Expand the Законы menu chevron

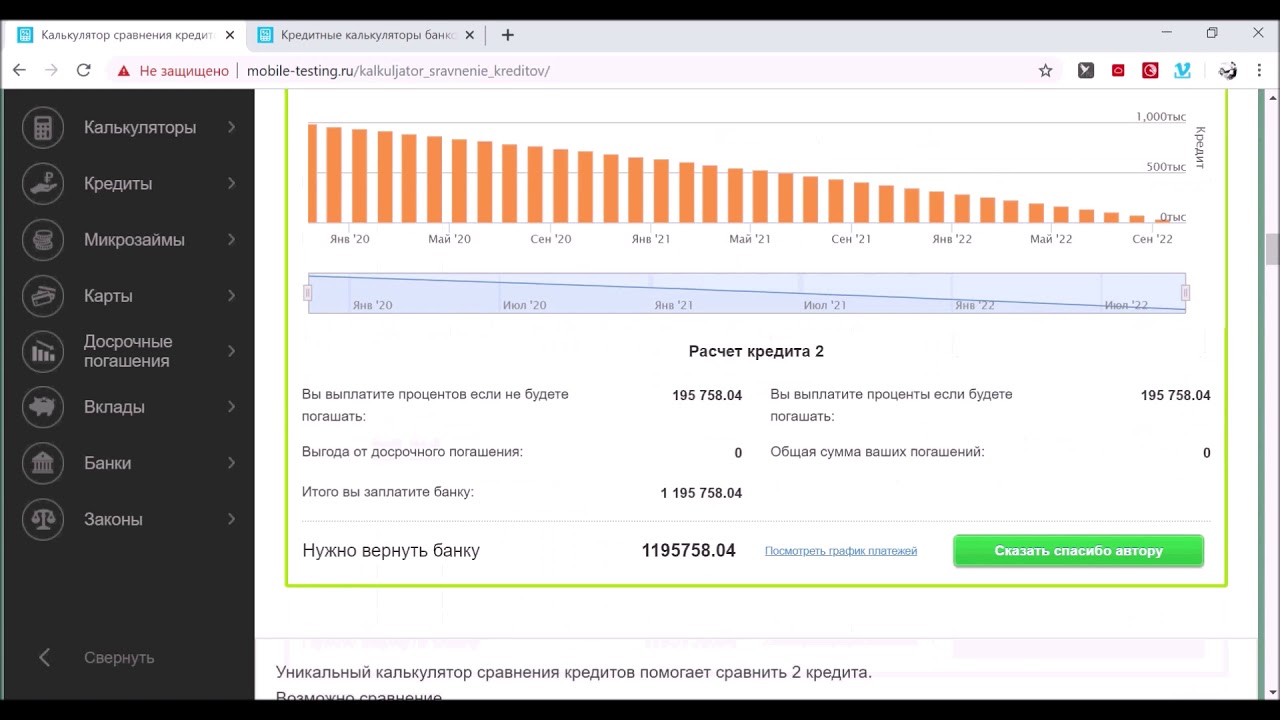click(x=231, y=518)
